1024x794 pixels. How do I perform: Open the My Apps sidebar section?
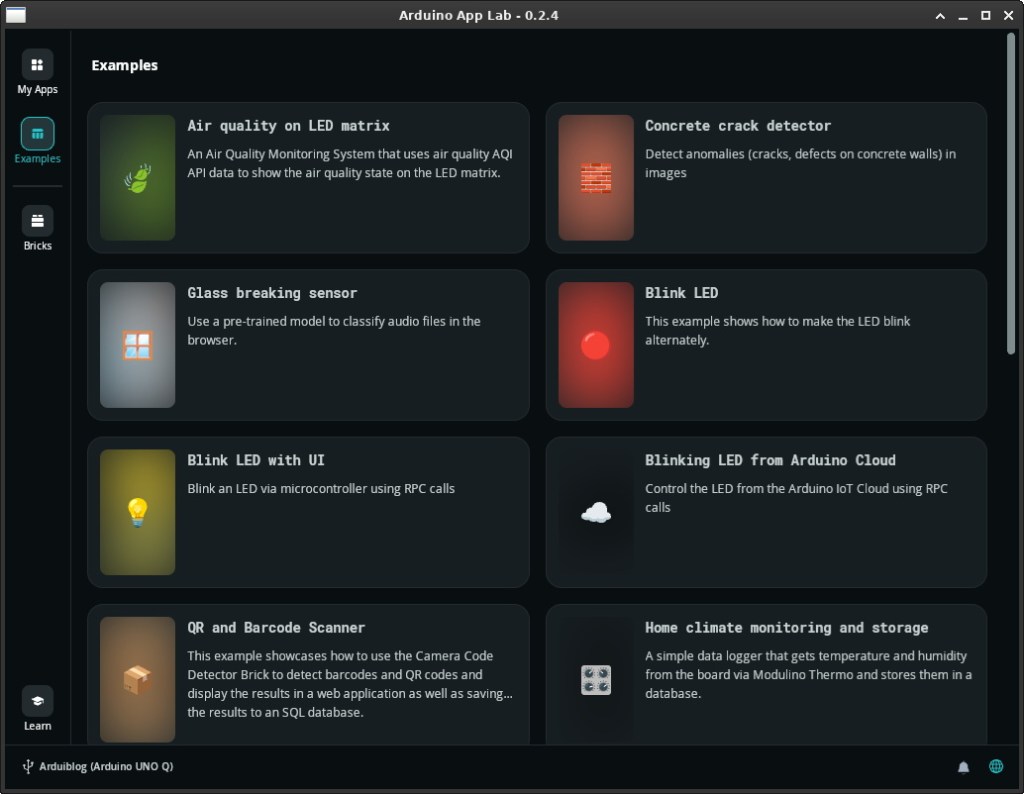[37, 66]
